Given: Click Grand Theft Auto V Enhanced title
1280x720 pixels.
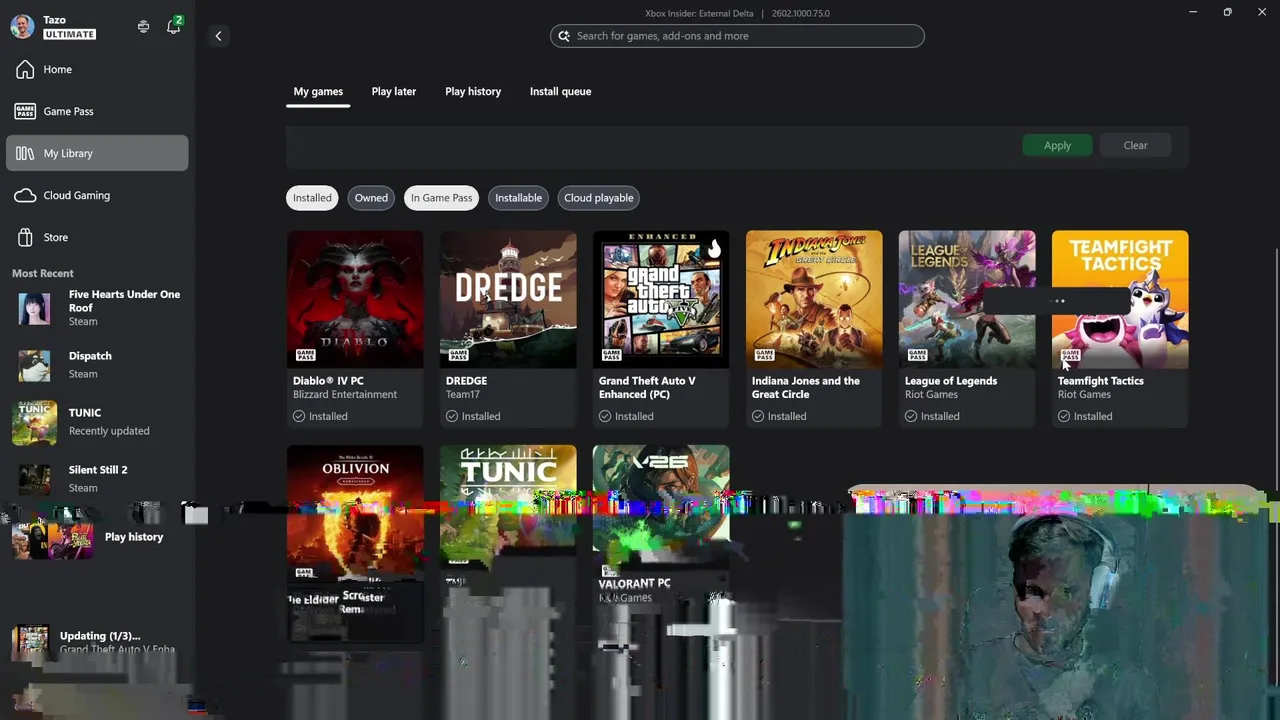Looking at the screenshot, I should point(647,387).
